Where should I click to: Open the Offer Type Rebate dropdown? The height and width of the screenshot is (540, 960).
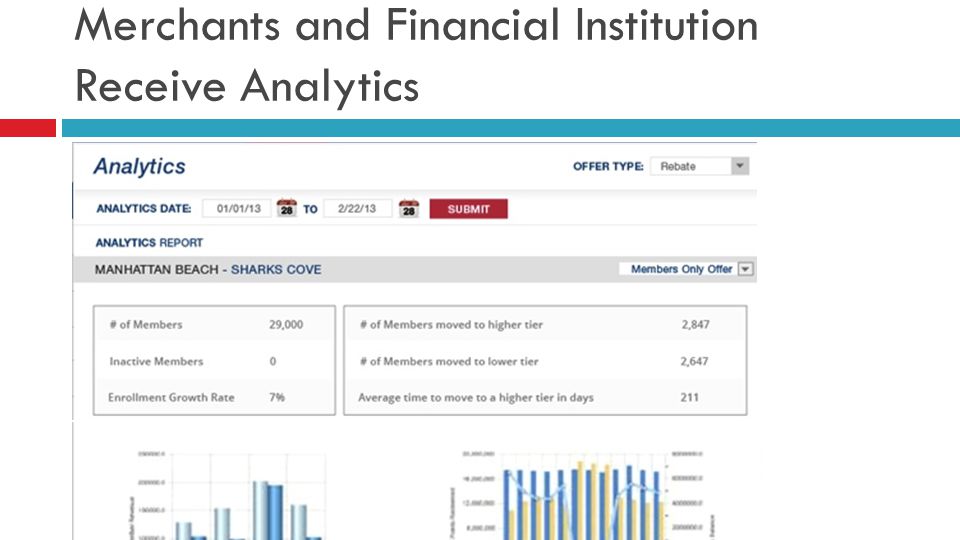pyautogui.click(x=700, y=166)
